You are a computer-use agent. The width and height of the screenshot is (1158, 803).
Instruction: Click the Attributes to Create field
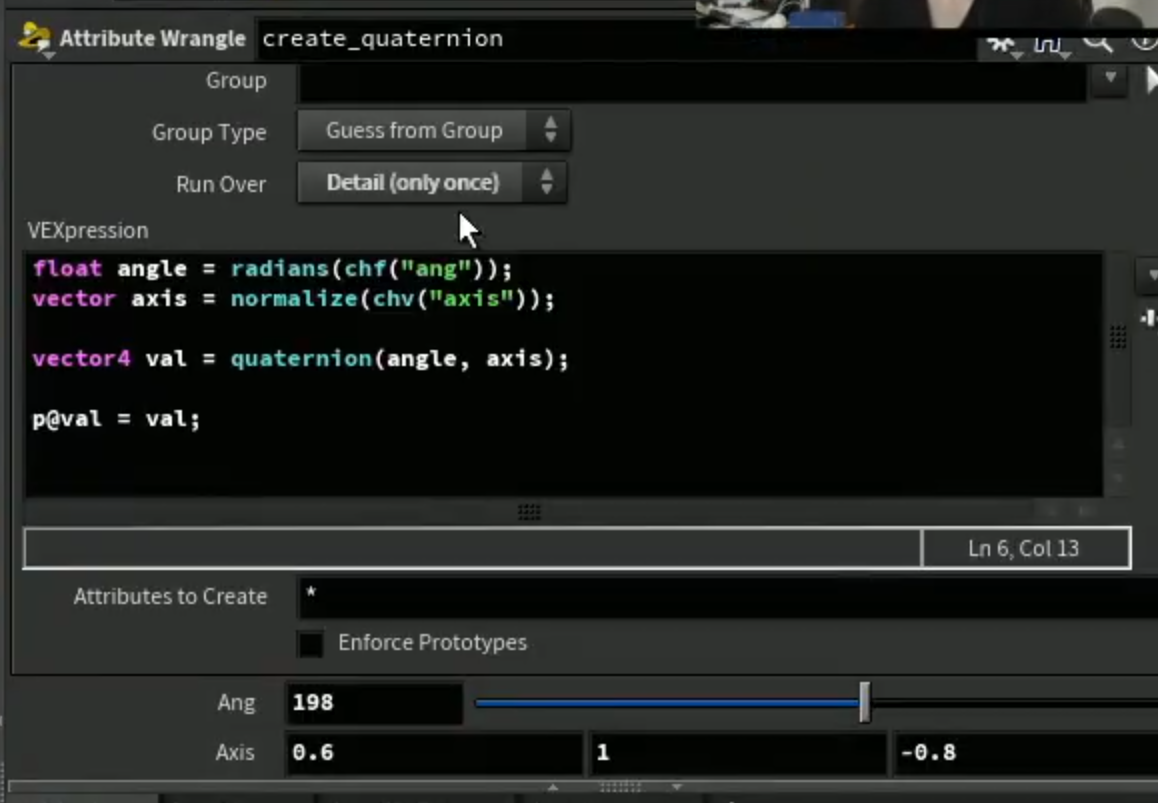[x=727, y=597]
